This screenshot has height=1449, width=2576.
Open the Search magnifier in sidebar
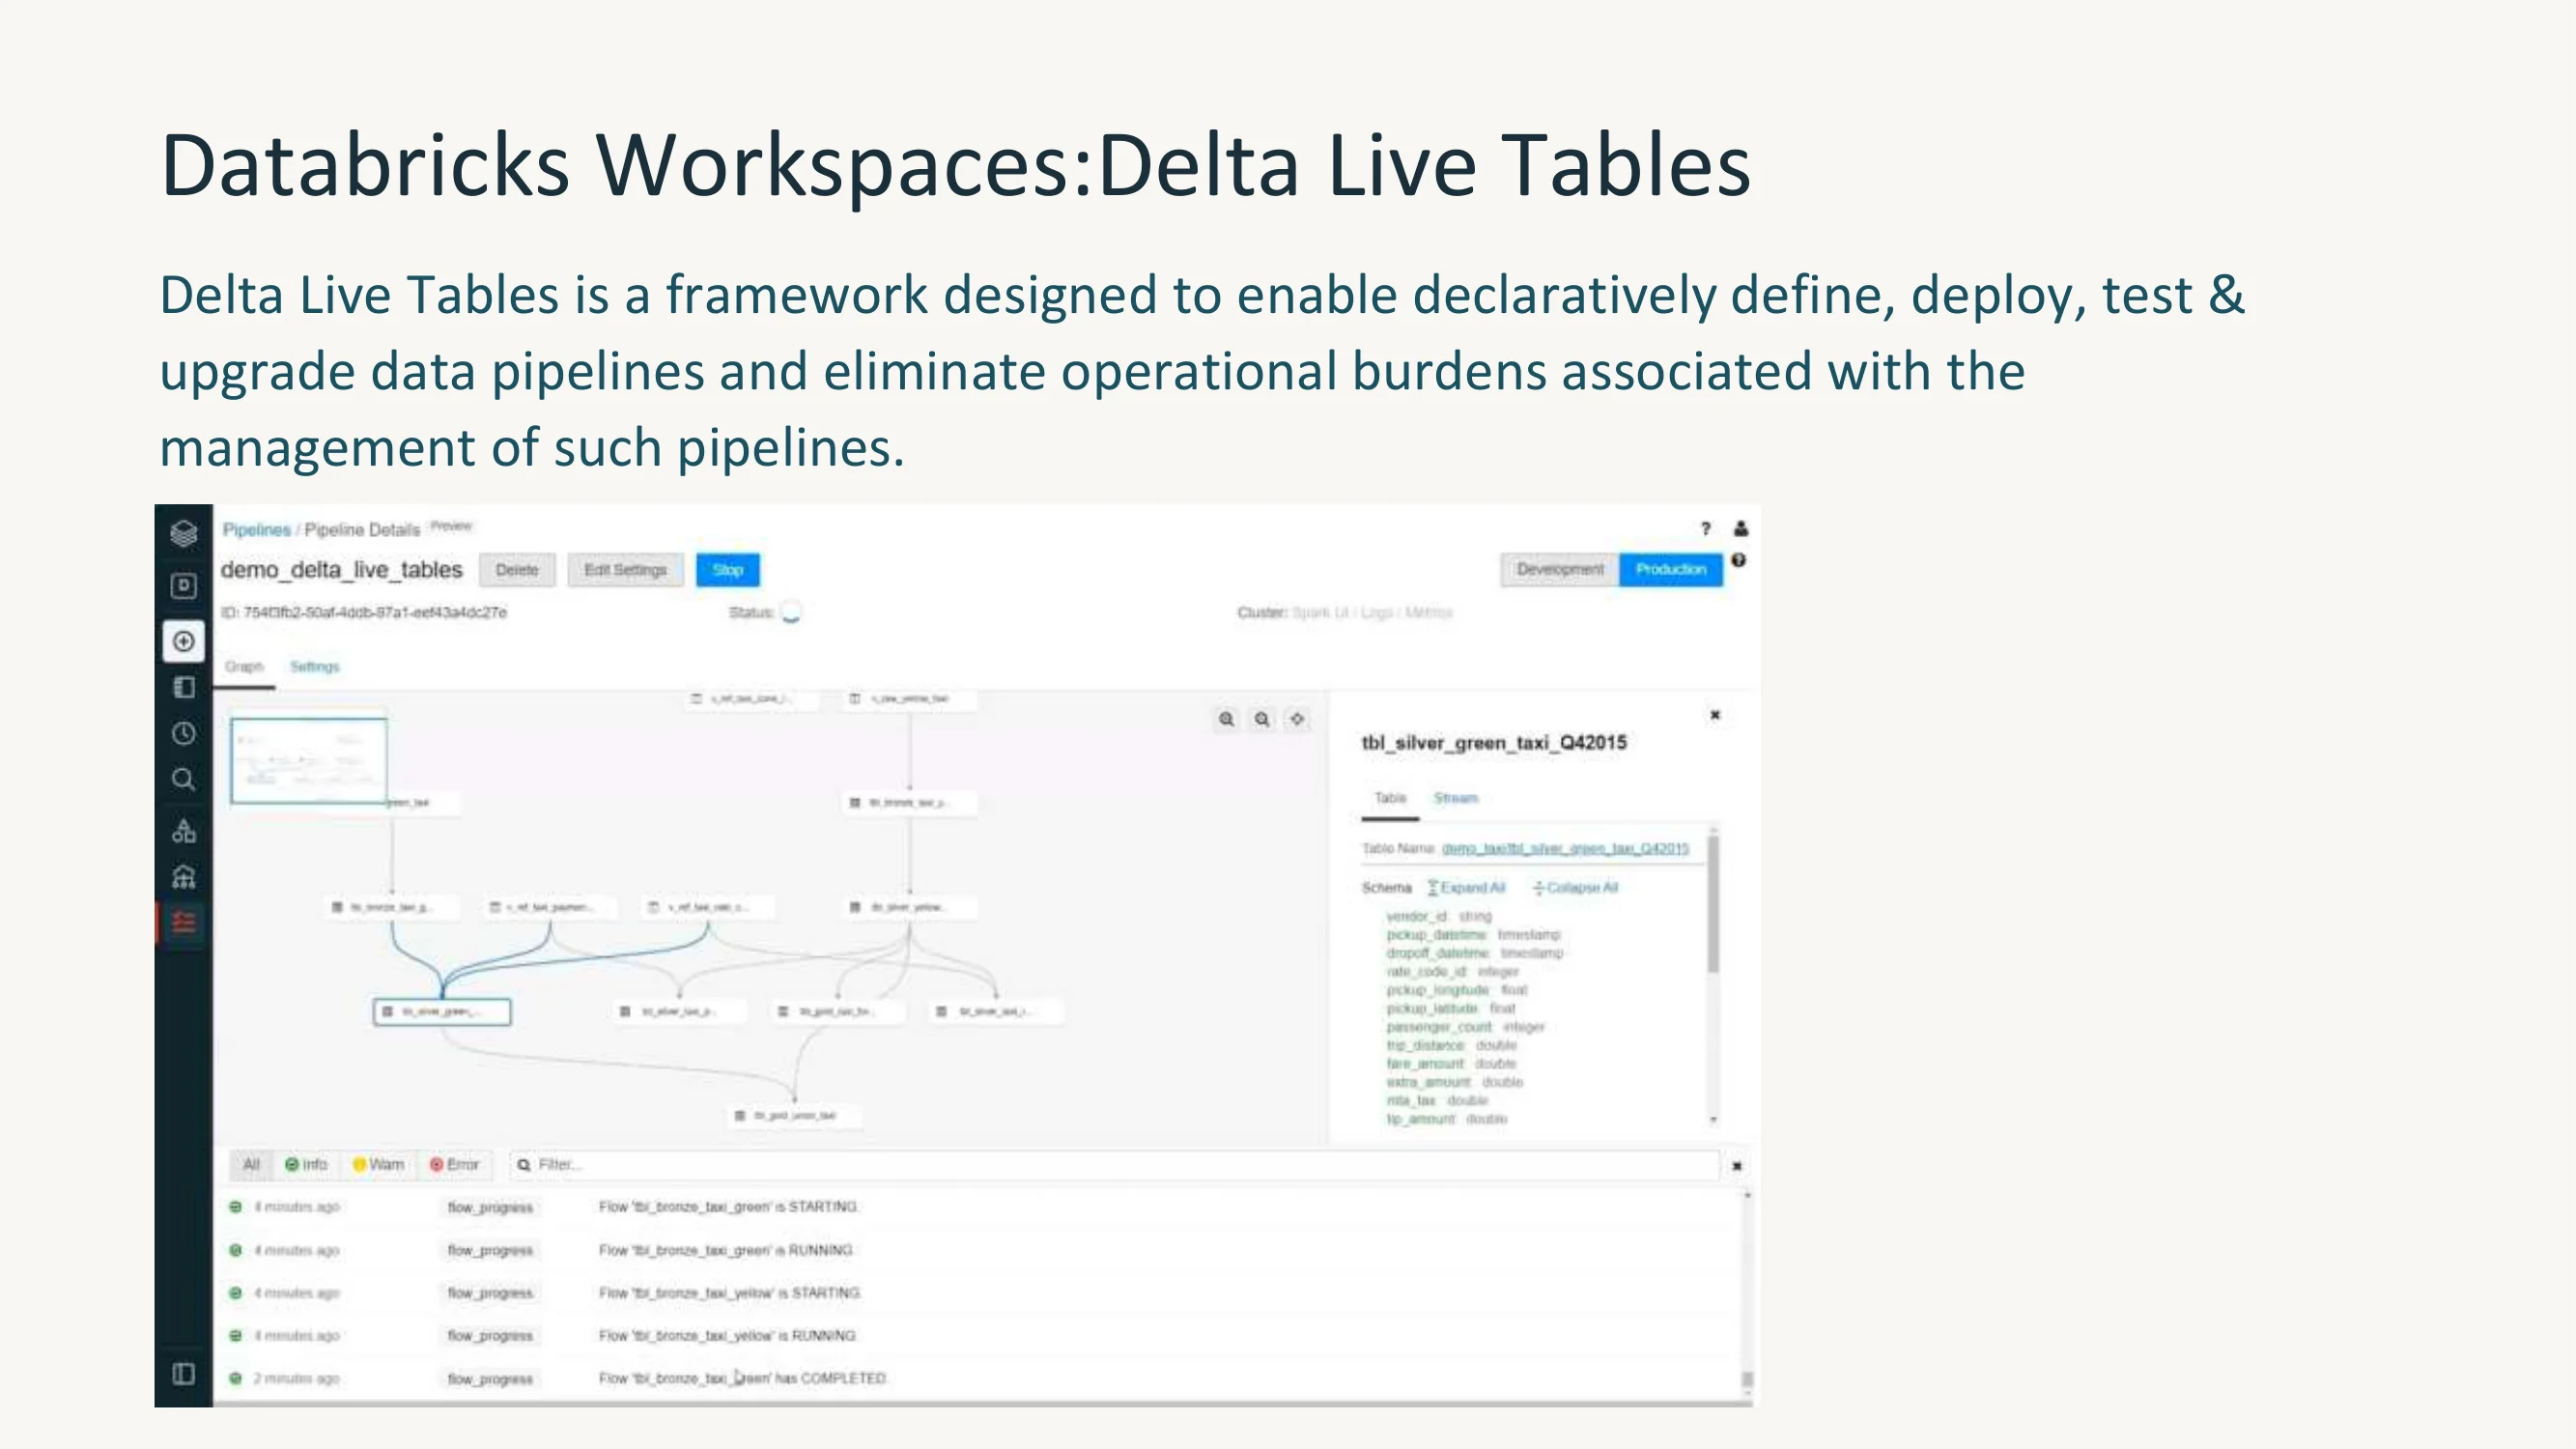[183, 779]
